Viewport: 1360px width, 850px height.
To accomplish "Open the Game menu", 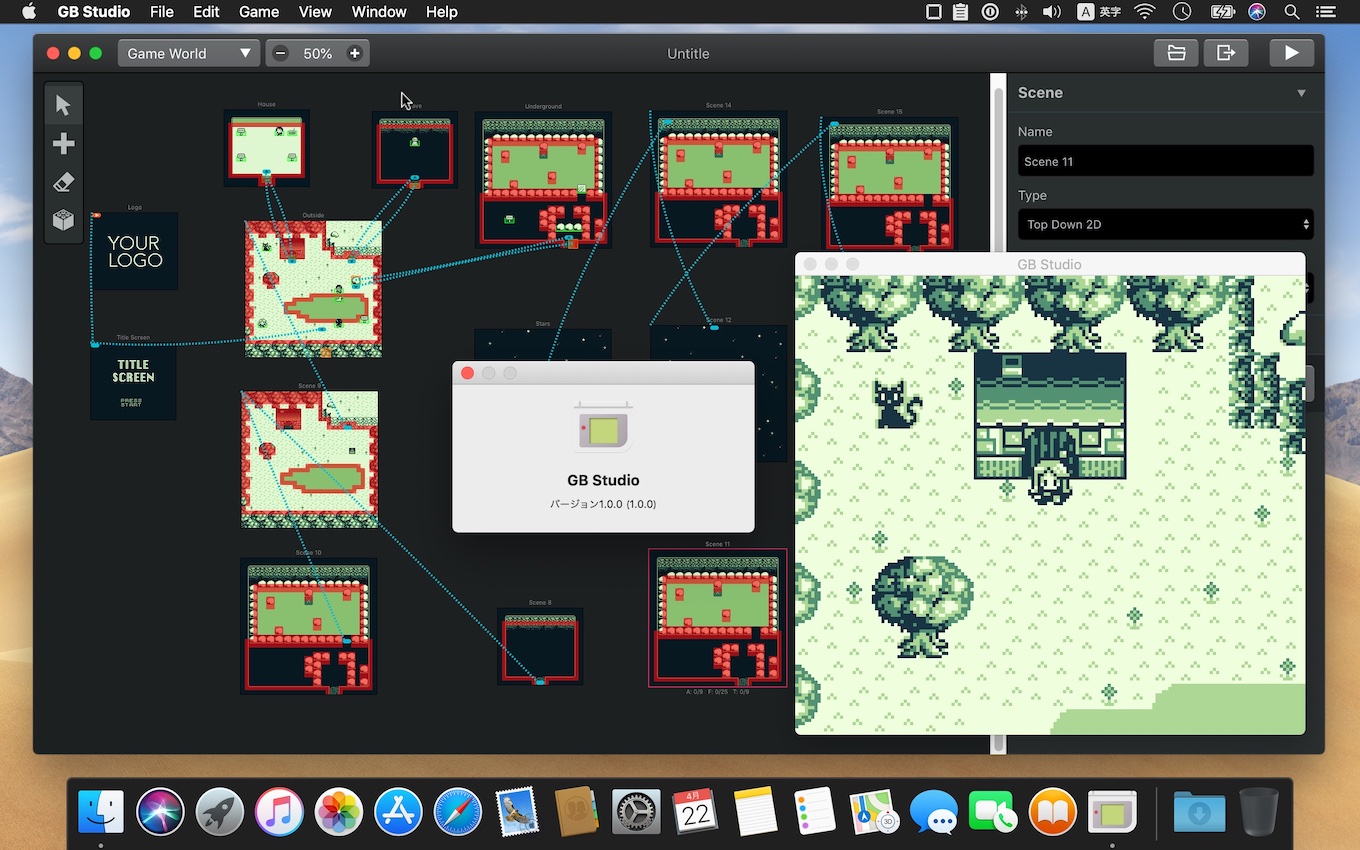I will click(x=259, y=12).
